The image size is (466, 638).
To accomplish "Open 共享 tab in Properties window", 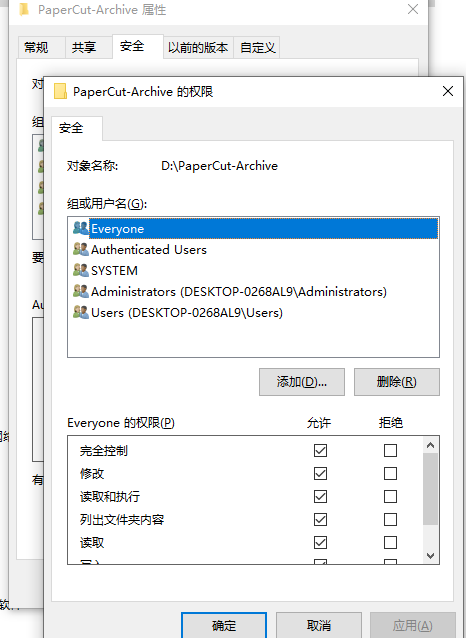I will (89, 48).
